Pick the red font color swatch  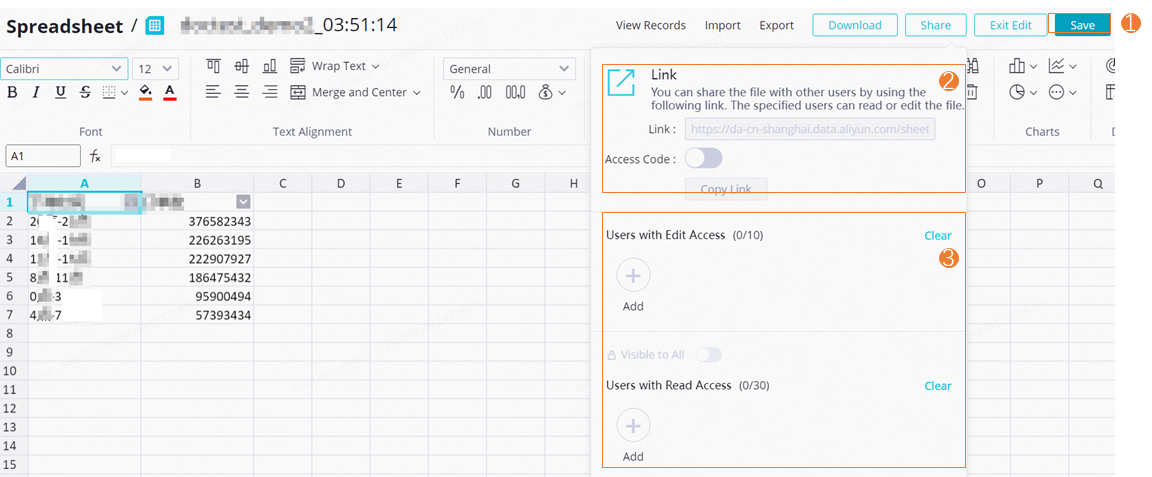(170, 92)
